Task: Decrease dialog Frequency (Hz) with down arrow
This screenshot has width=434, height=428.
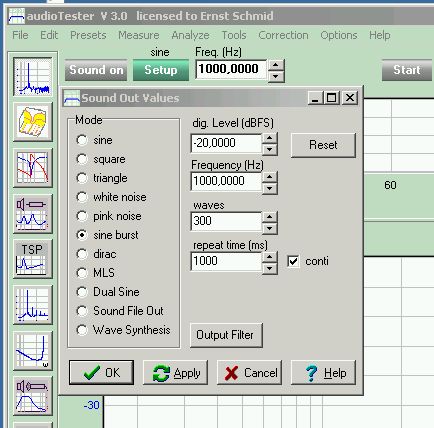Action: click(270, 189)
